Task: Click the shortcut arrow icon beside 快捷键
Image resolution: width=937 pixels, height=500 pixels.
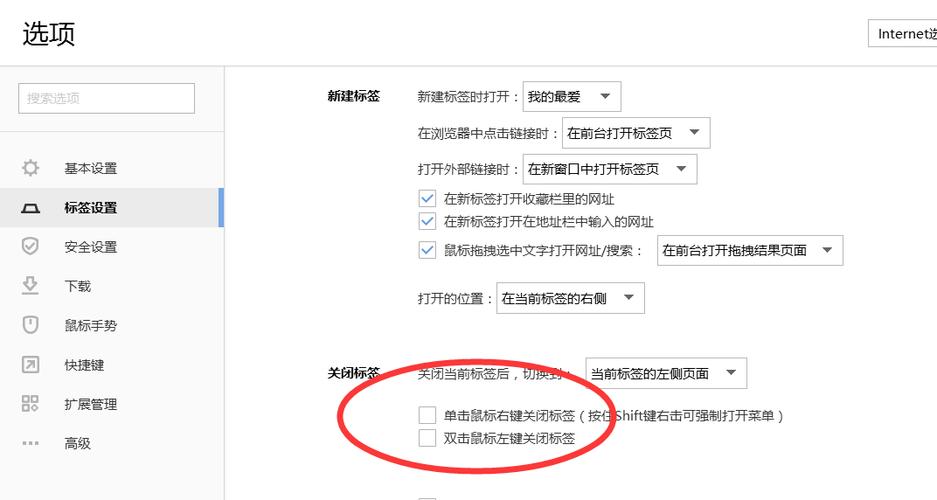Action: 30,364
